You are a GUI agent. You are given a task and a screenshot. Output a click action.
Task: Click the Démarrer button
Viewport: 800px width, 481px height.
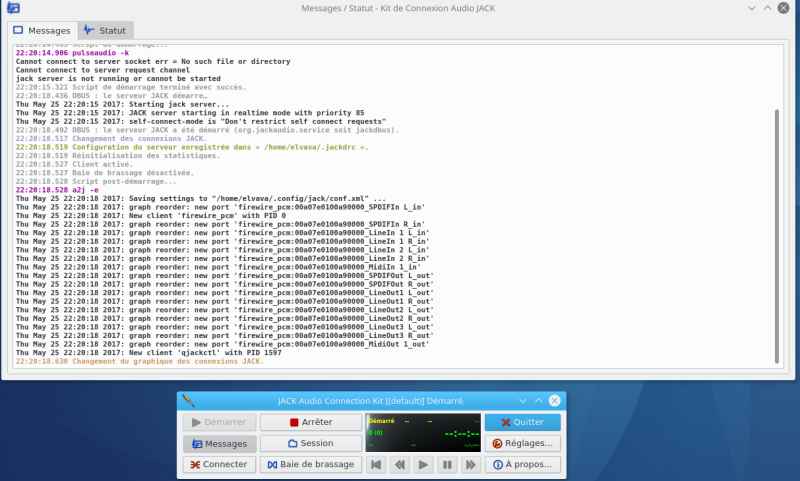click(x=219, y=422)
